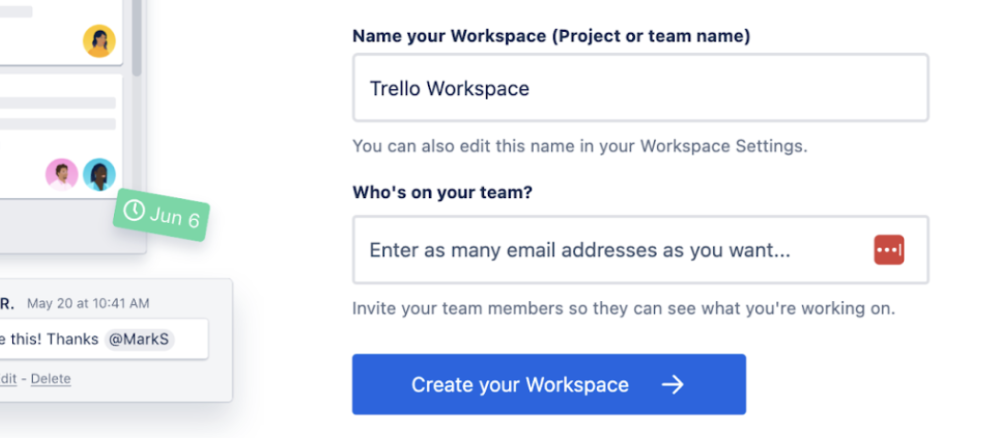Click the red password manager icon
This screenshot has width=990, height=438.
[x=888, y=250]
